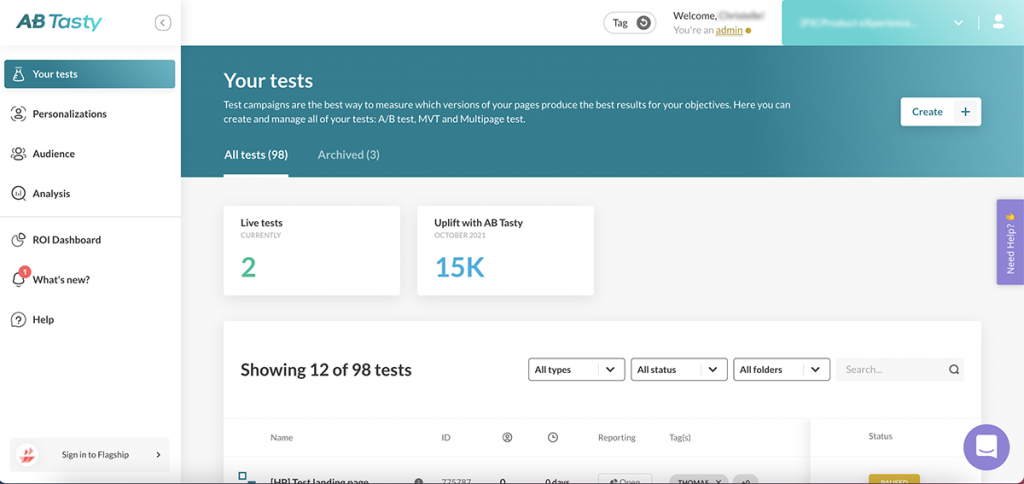The image size is (1024, 484).
Task: Click the admin role link
Action: click(x=729, y=30)
